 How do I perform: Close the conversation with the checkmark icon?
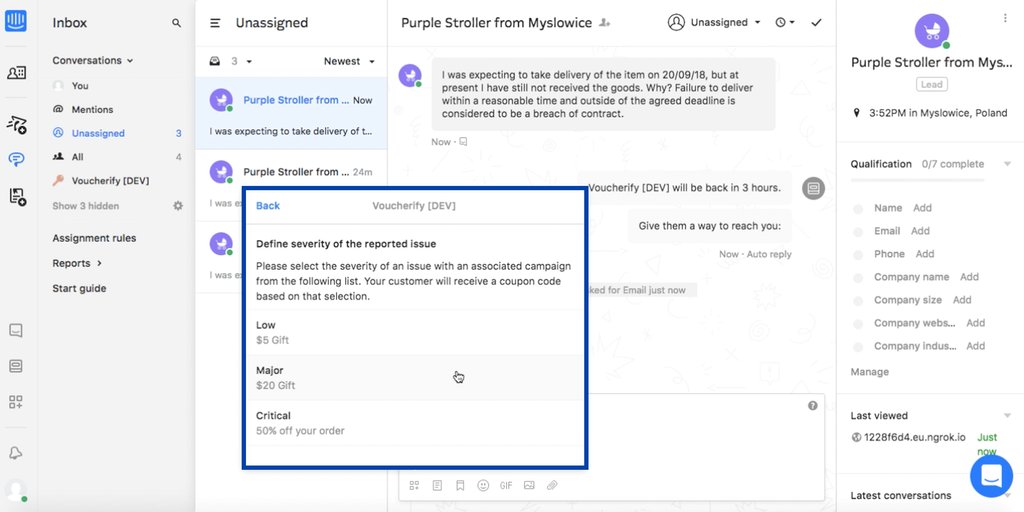[x=816, y=22]
